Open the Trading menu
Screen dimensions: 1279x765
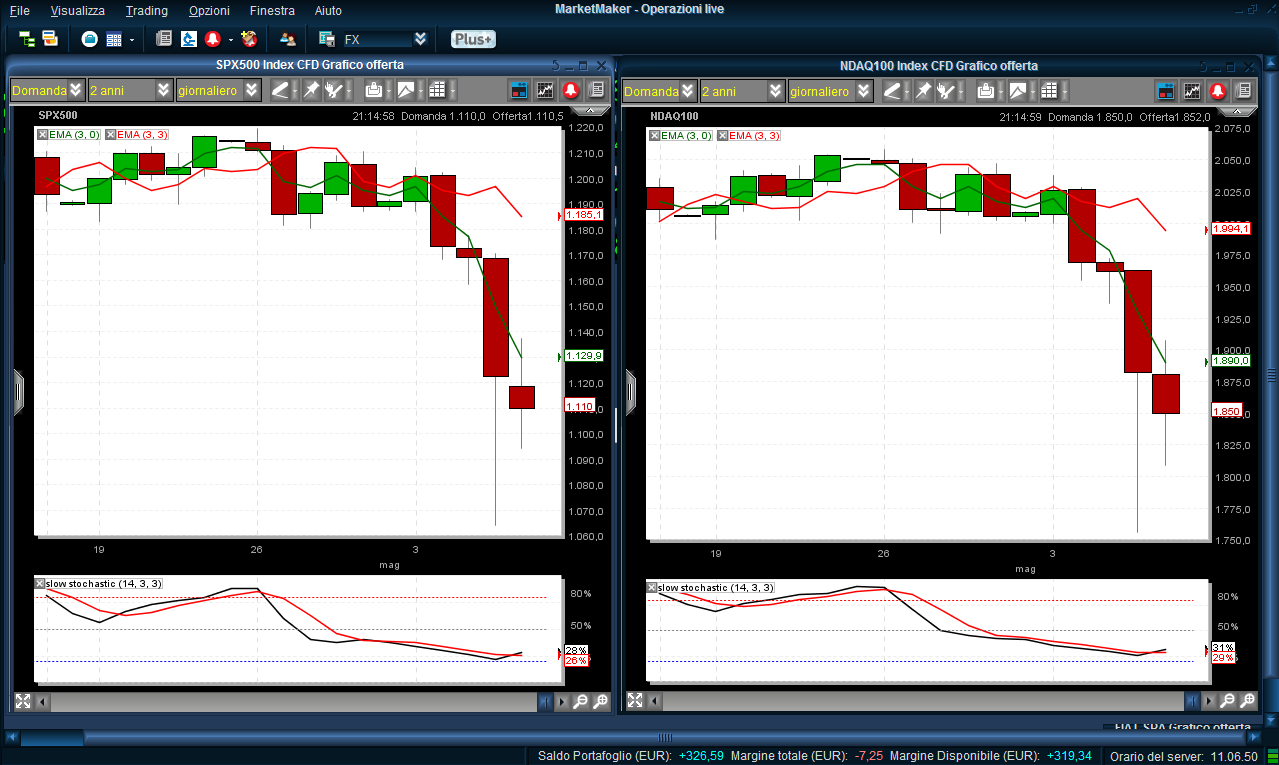point(146,11)
